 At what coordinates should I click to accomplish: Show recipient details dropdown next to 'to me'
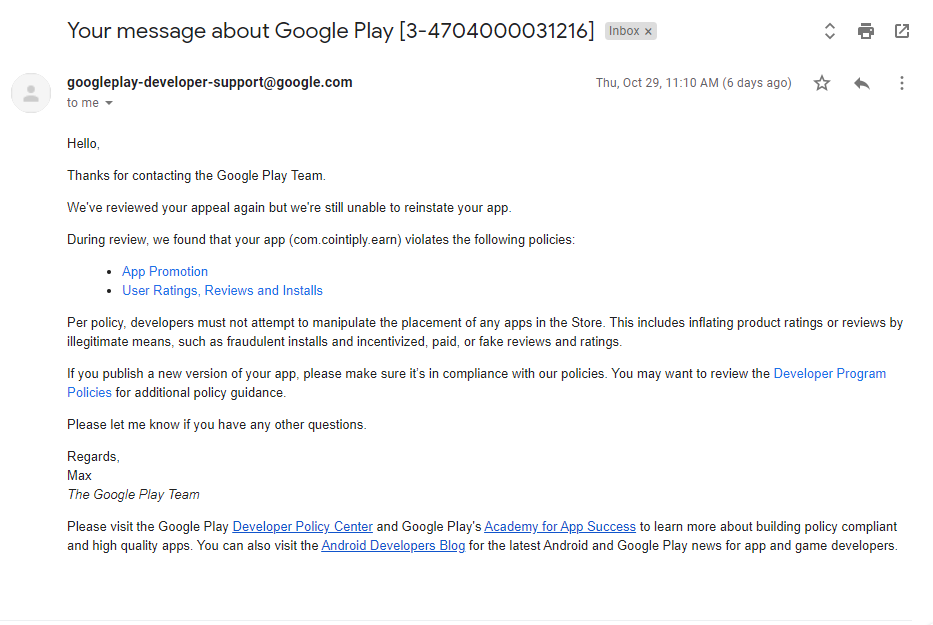(109, 103)
